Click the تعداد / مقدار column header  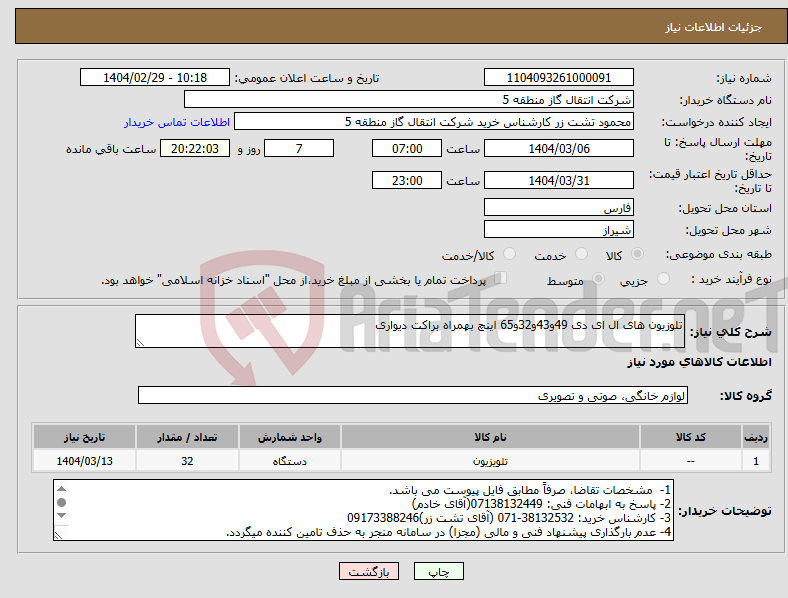click(x=187, y=437)
